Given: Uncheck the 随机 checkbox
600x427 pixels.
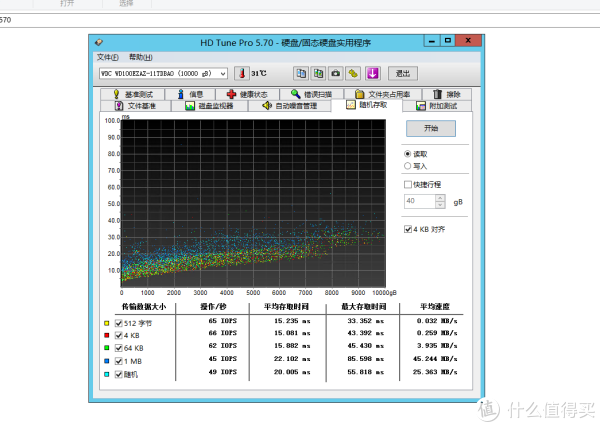Looking at the screenshot, I should 119,374.
